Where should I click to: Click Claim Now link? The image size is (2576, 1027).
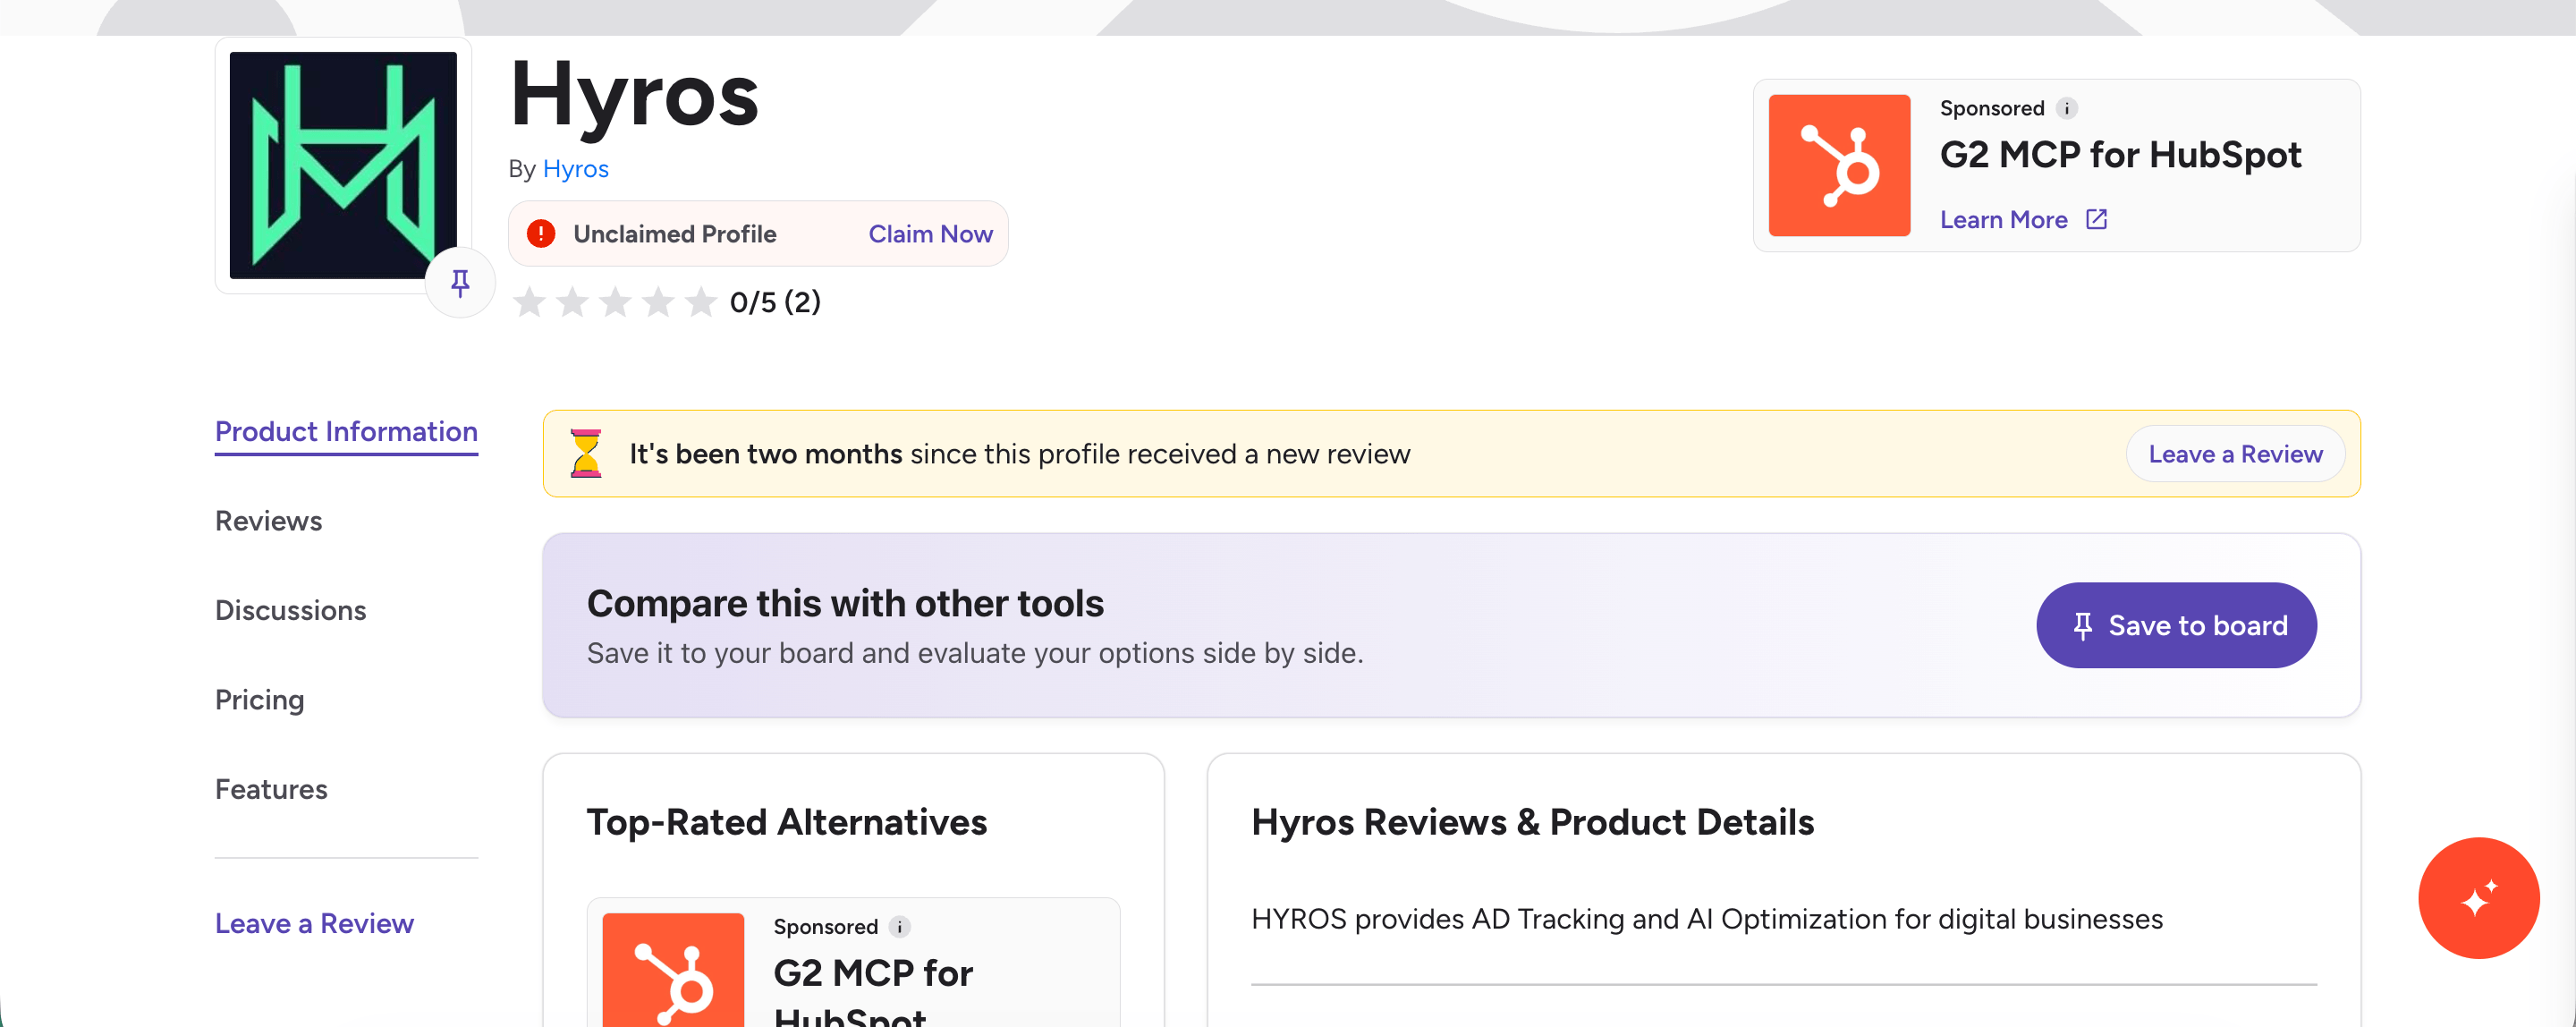click(x=930, y=234)
